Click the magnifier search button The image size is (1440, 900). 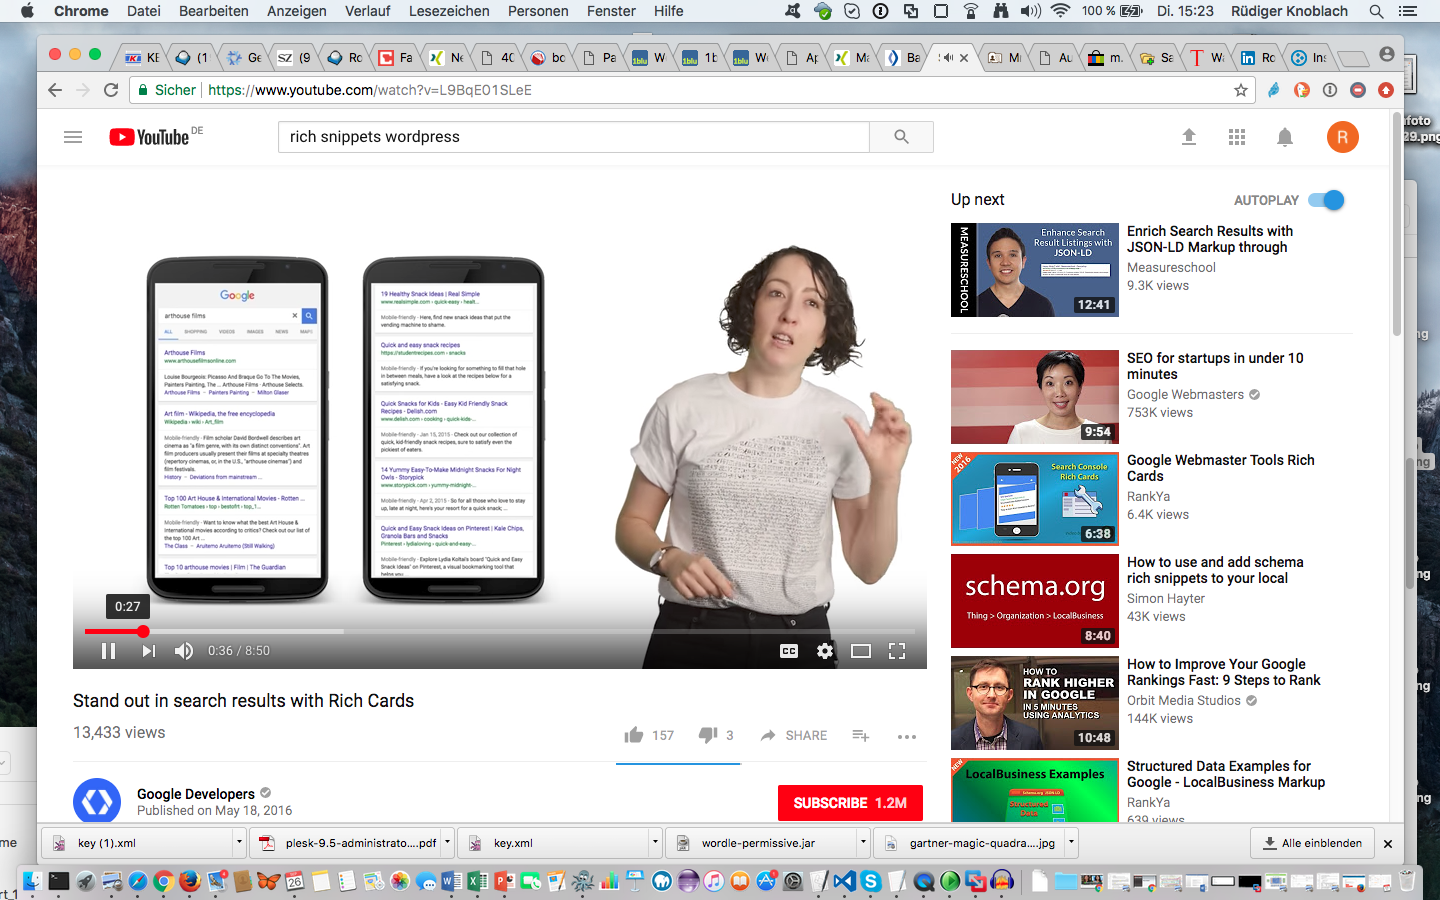[x=901, y=137]
